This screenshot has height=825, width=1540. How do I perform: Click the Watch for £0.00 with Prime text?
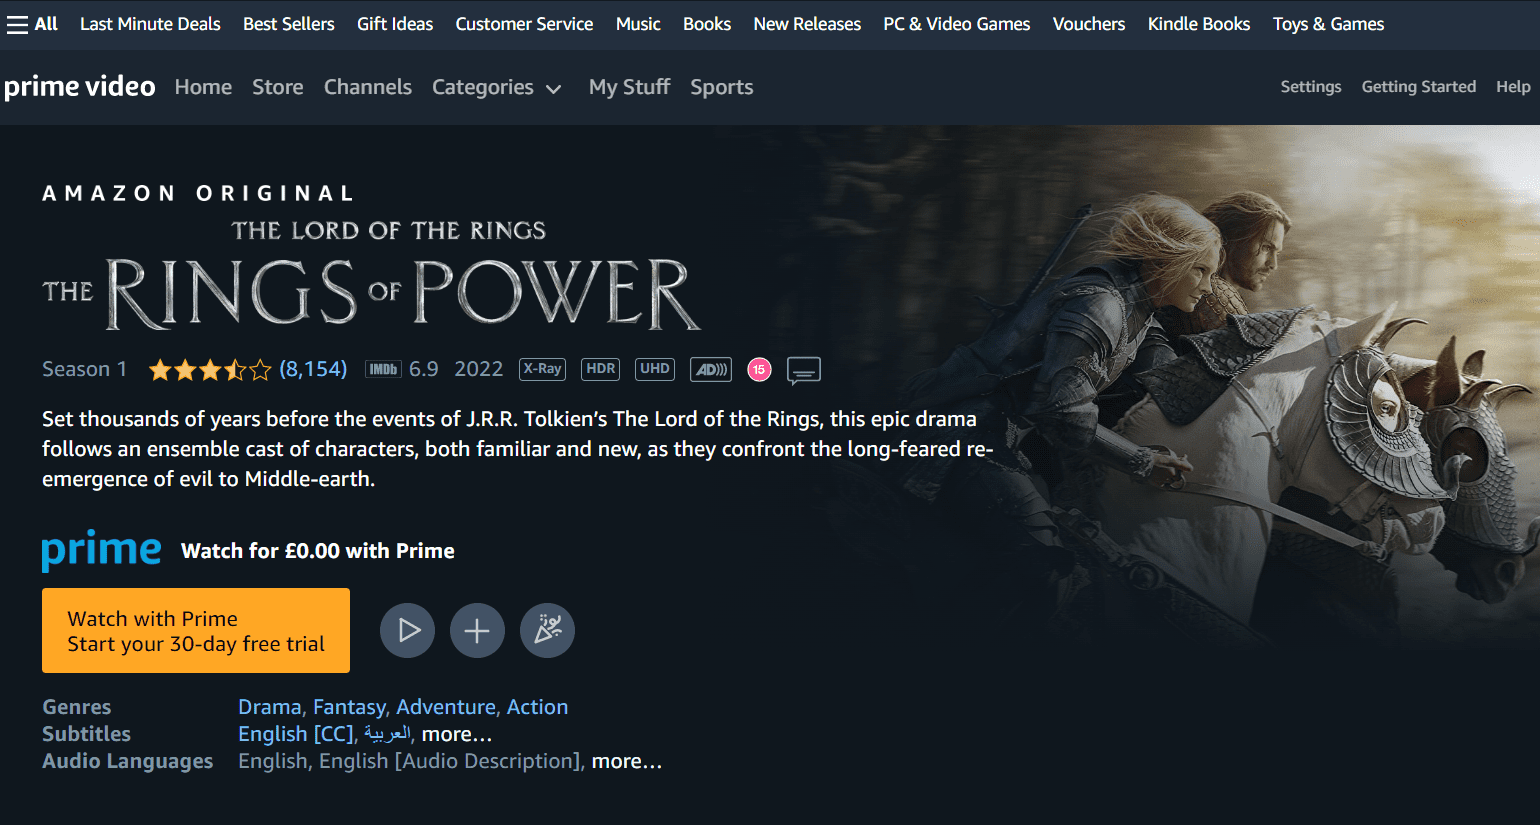coord(318,551)
